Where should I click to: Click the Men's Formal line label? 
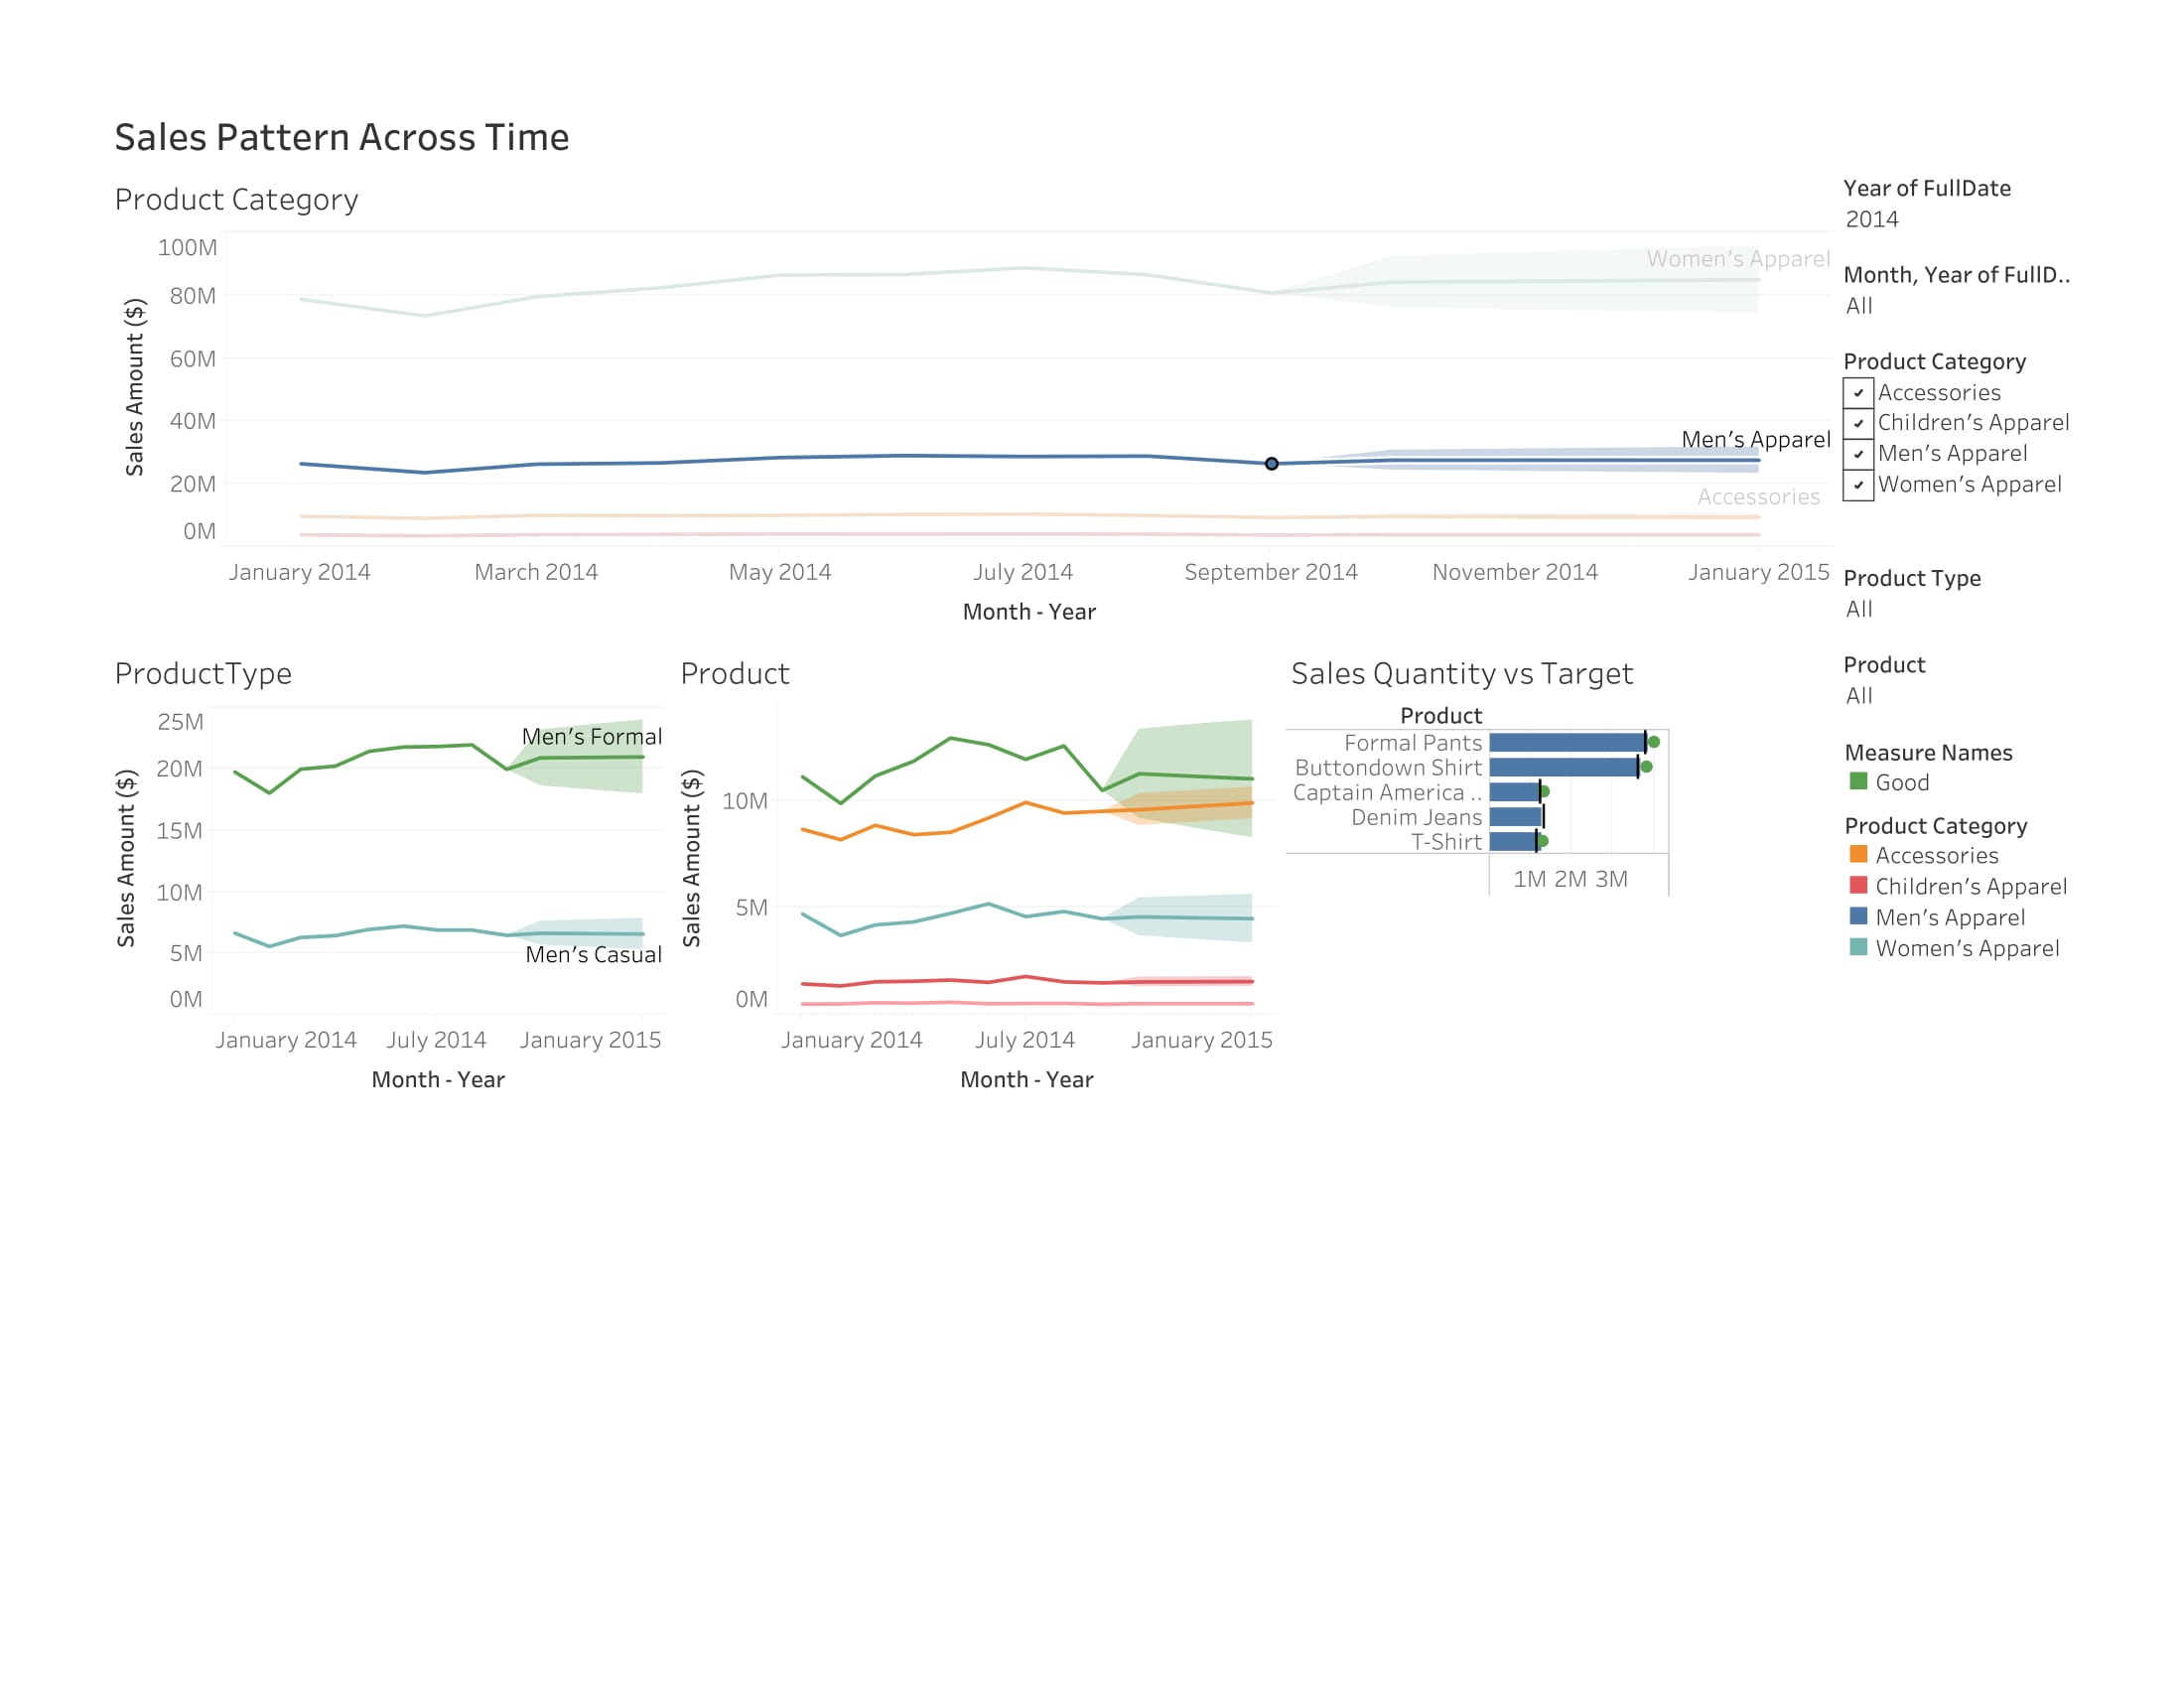point(592,737)
